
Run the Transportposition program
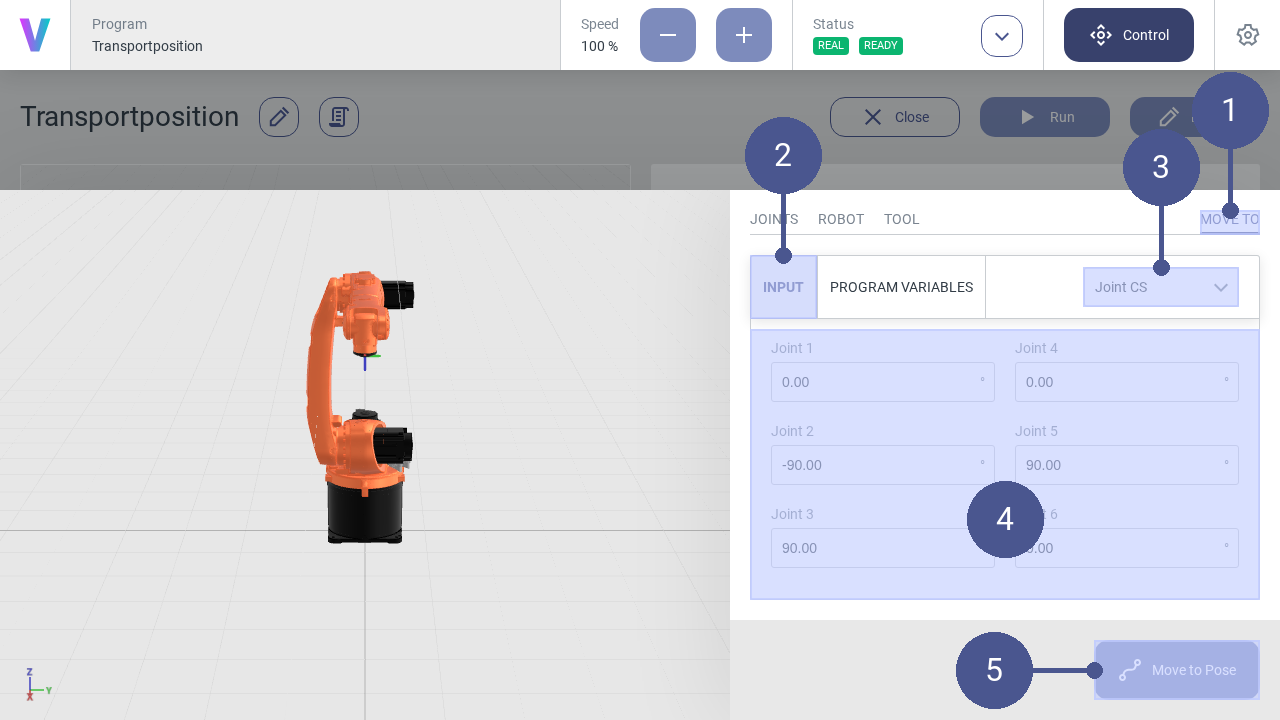coord(1045,117)
